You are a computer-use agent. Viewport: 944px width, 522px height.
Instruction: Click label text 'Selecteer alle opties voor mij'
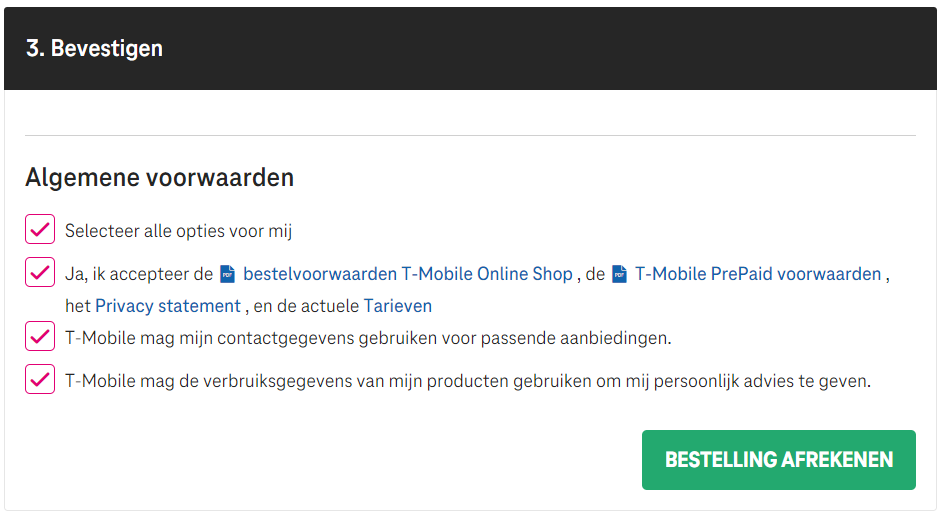tap(178, 231)
